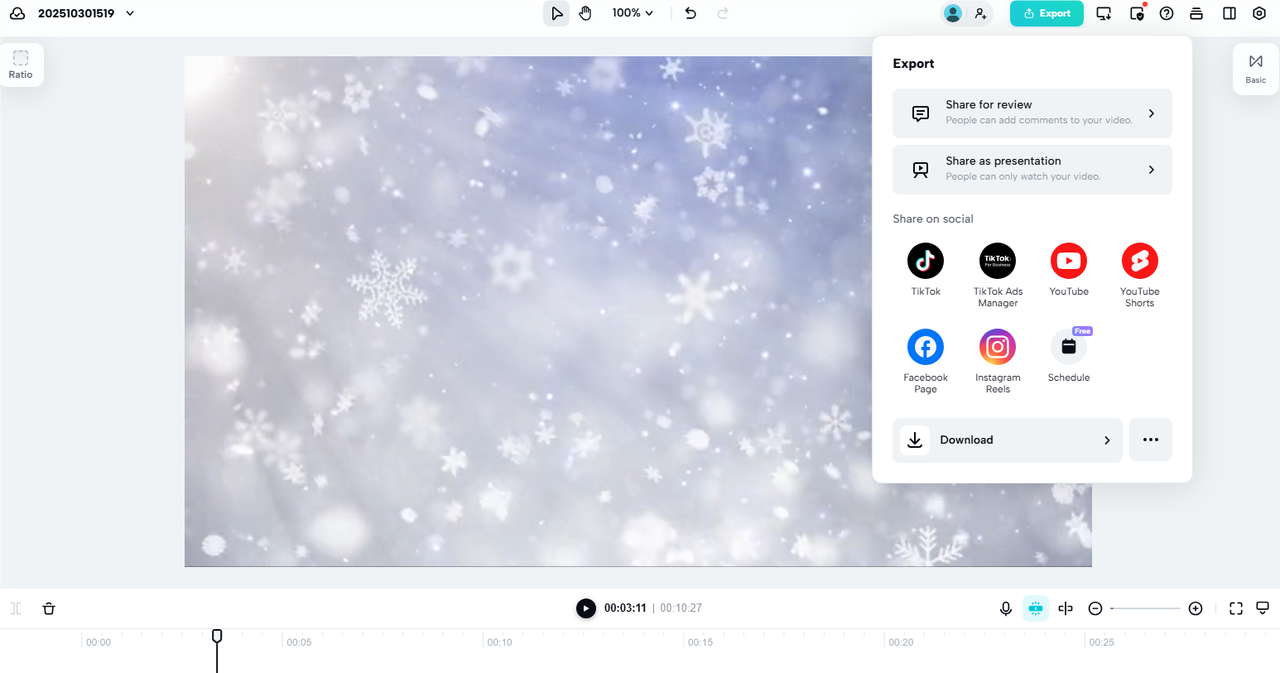
Task: Open Share as presentation option
Action: click(1031, 169)
